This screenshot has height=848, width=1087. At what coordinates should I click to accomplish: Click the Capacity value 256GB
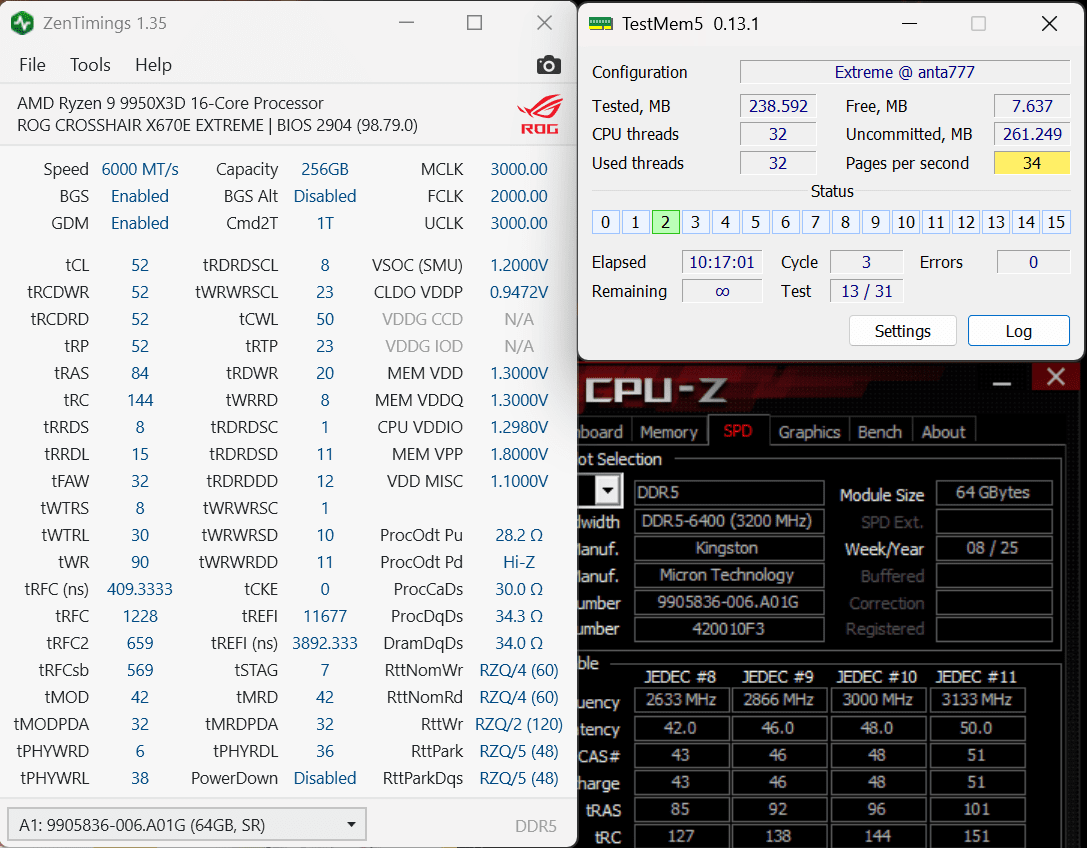tap(324, 169)
